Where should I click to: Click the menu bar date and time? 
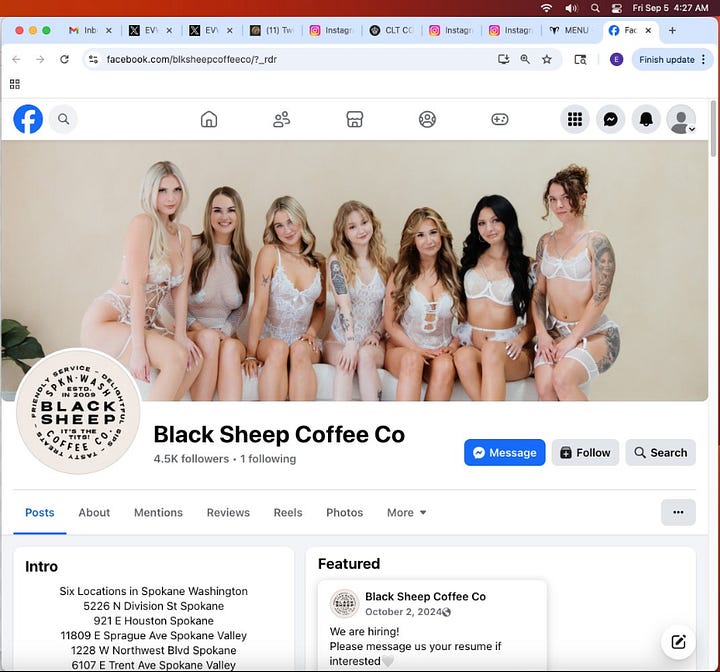670,8
